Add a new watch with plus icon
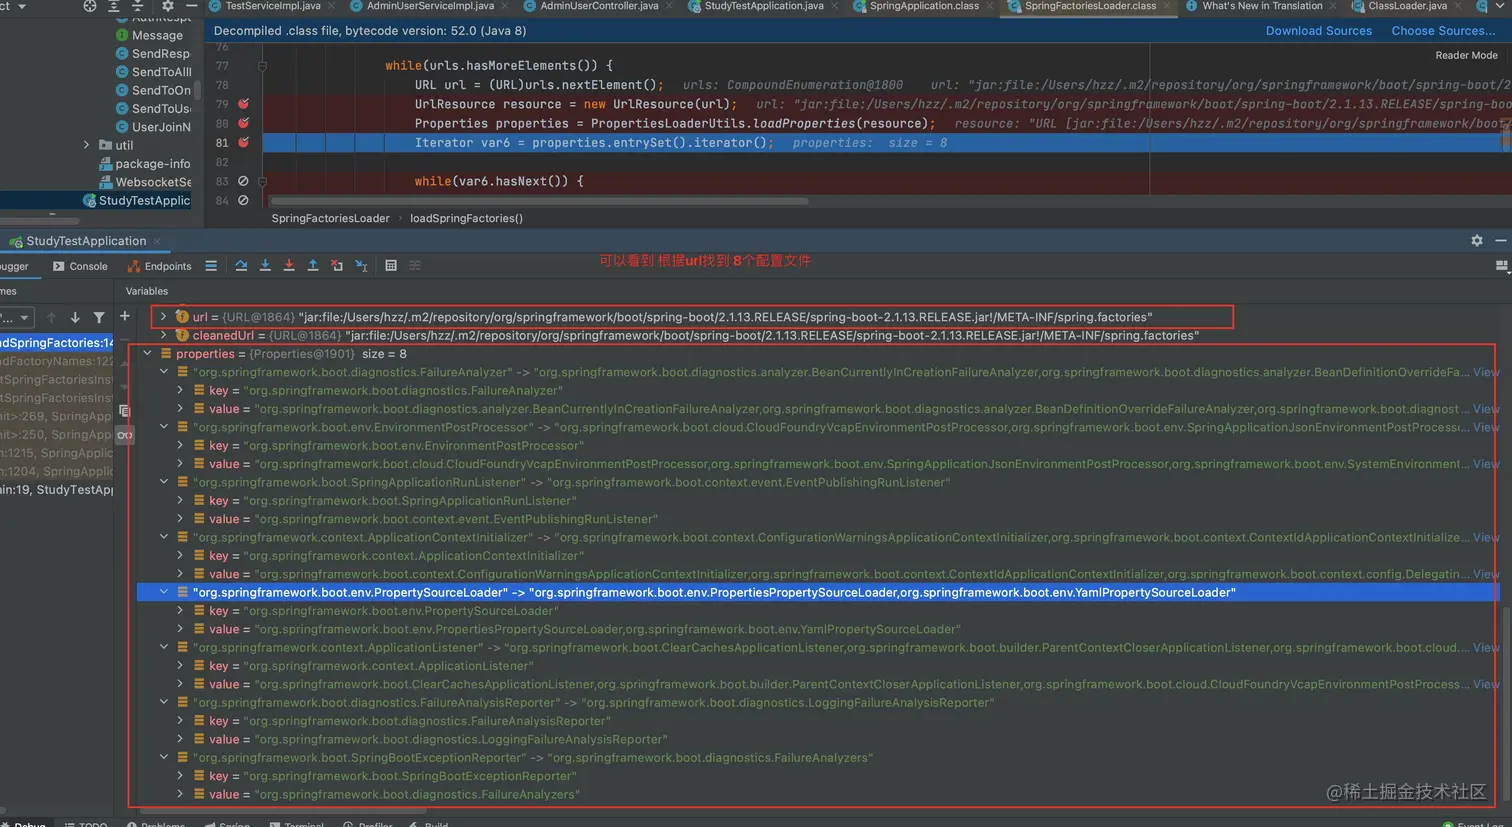This screenshot has height=827, width=1512. coord(125,316)
